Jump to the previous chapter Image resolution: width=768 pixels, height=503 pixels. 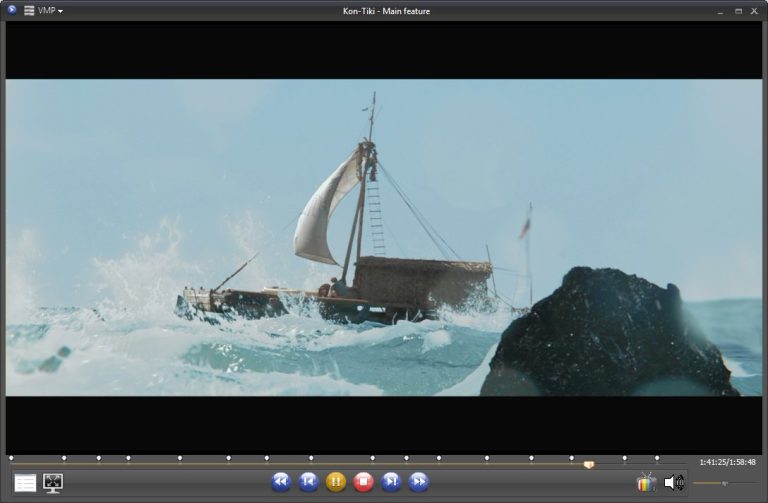coord(309,482)
